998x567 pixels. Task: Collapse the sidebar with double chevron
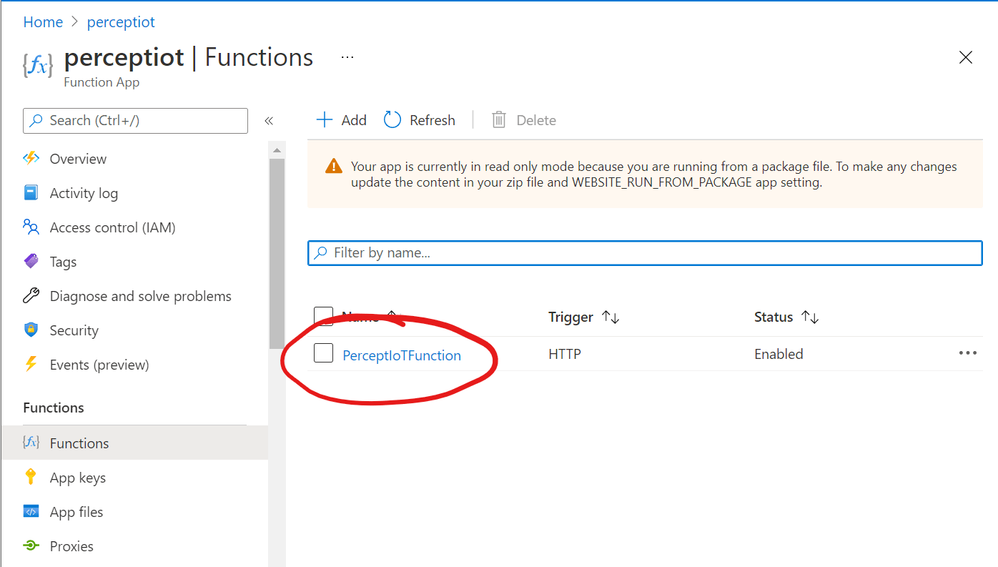pos(269,121)
